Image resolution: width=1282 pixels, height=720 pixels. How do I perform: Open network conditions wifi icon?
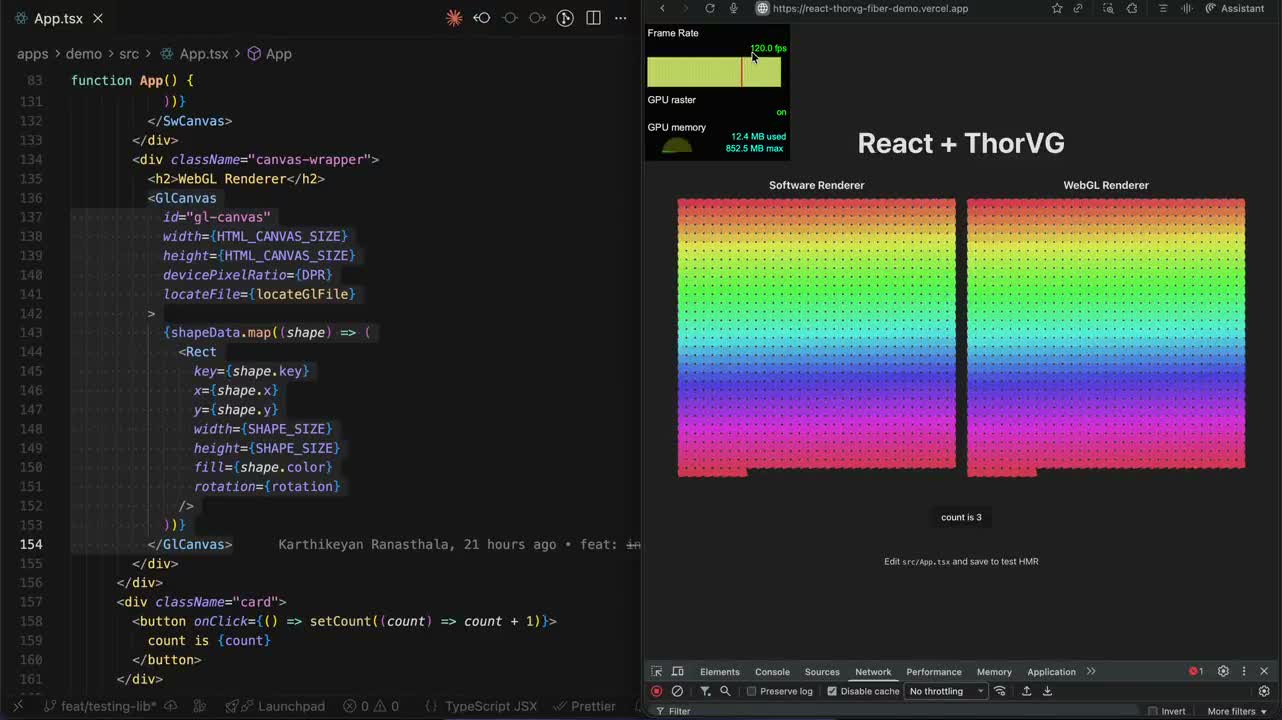click(x=1000, y=691)
